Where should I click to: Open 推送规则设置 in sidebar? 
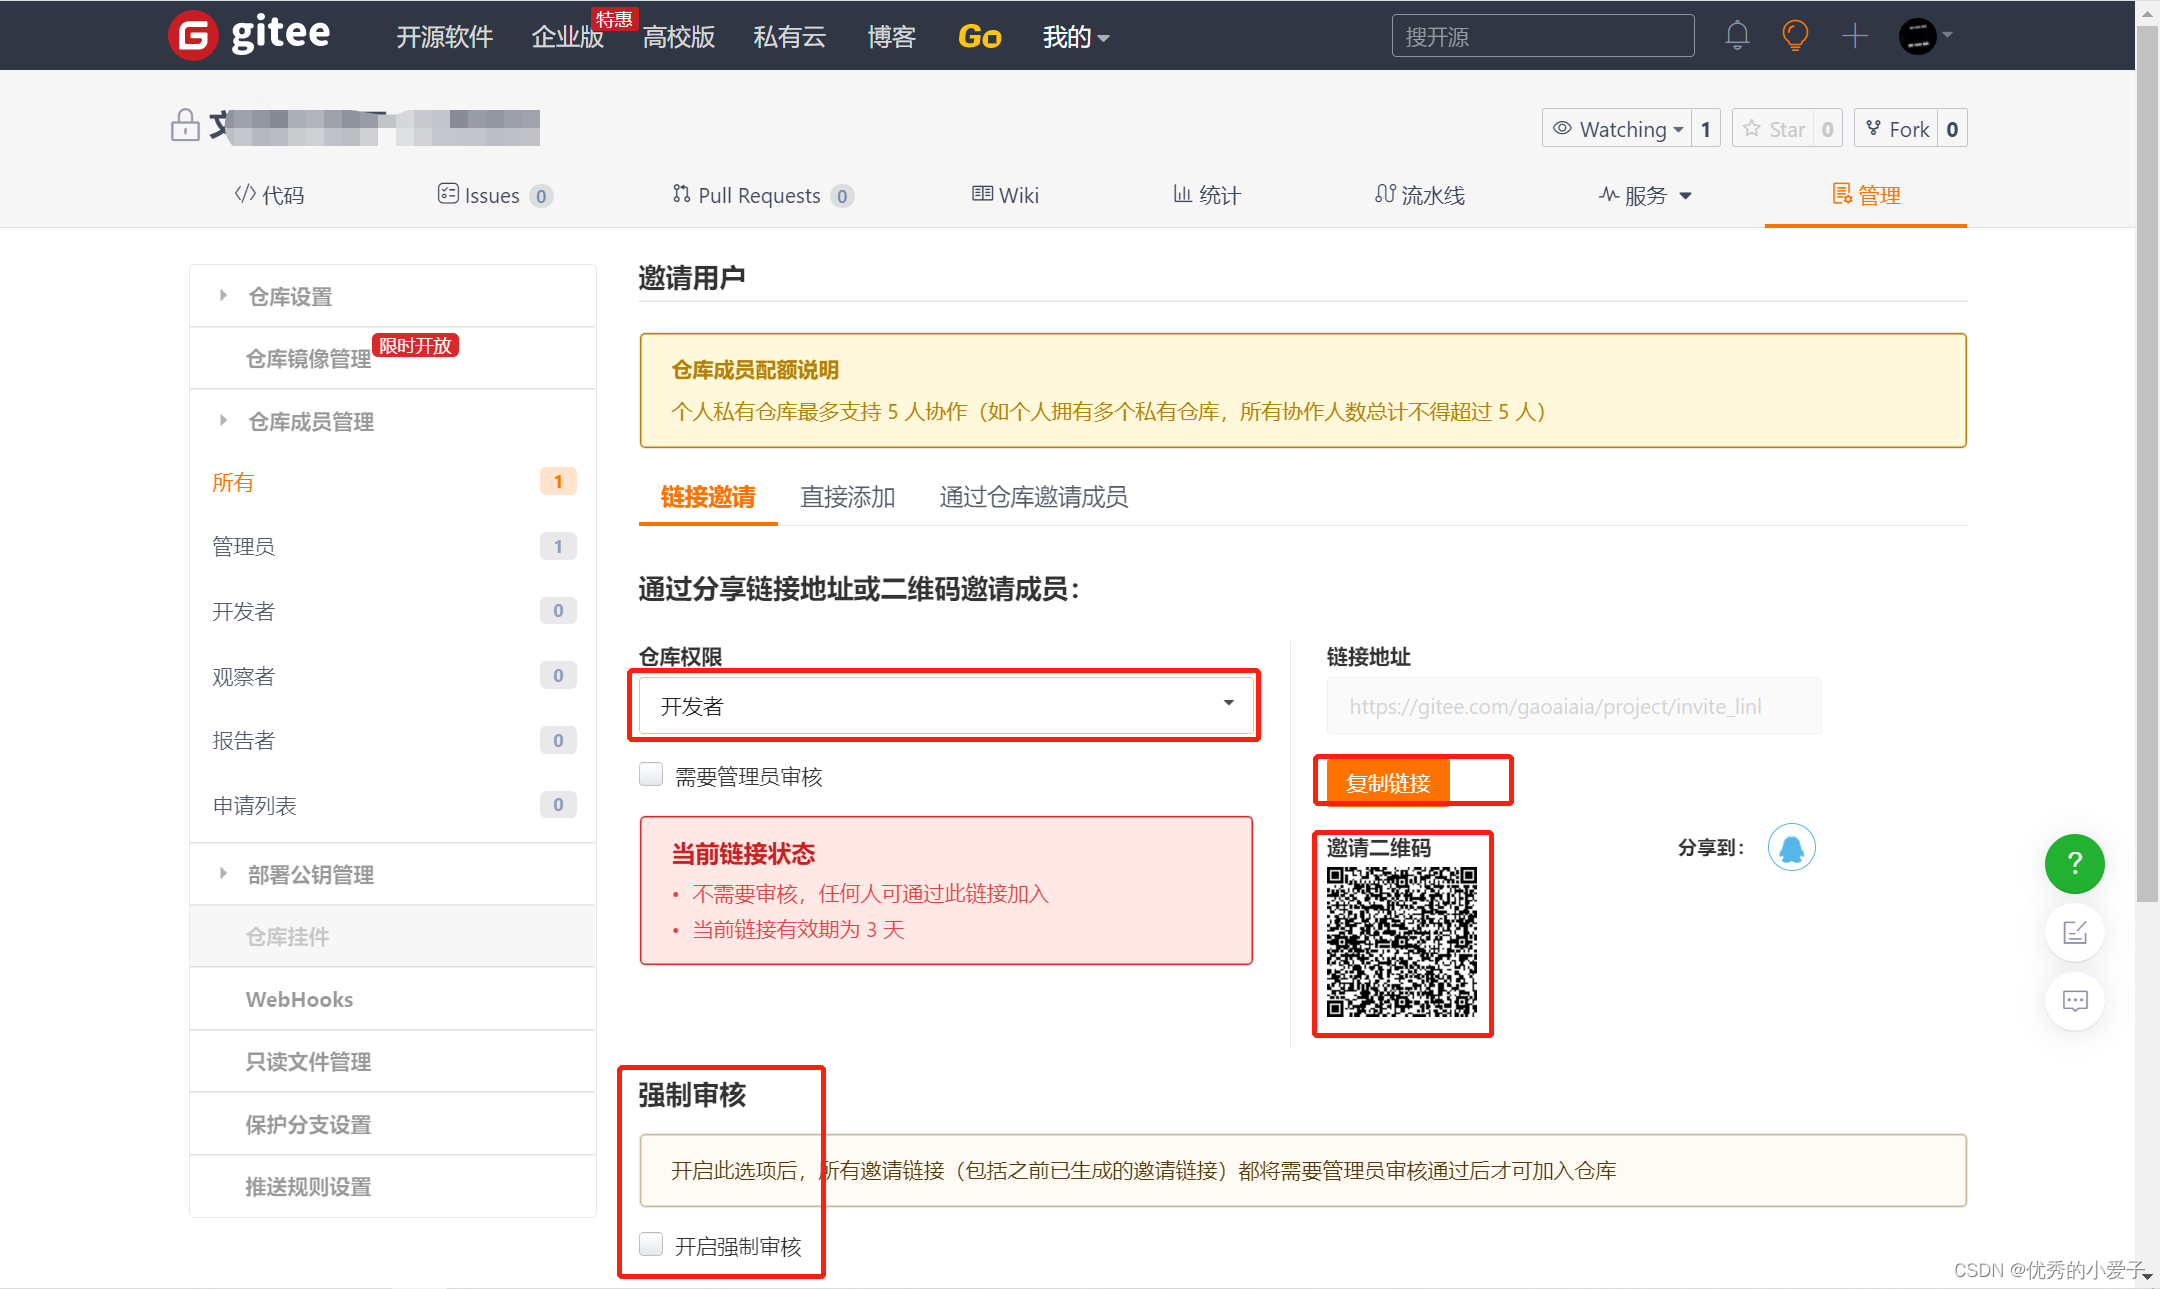pos(393,1186)
